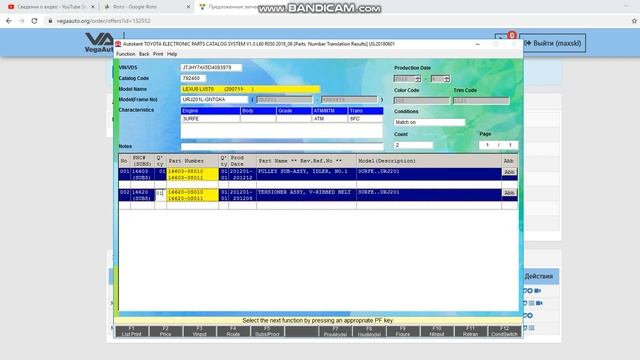
Task: Click the Notes input field
Action: [282, 146]
